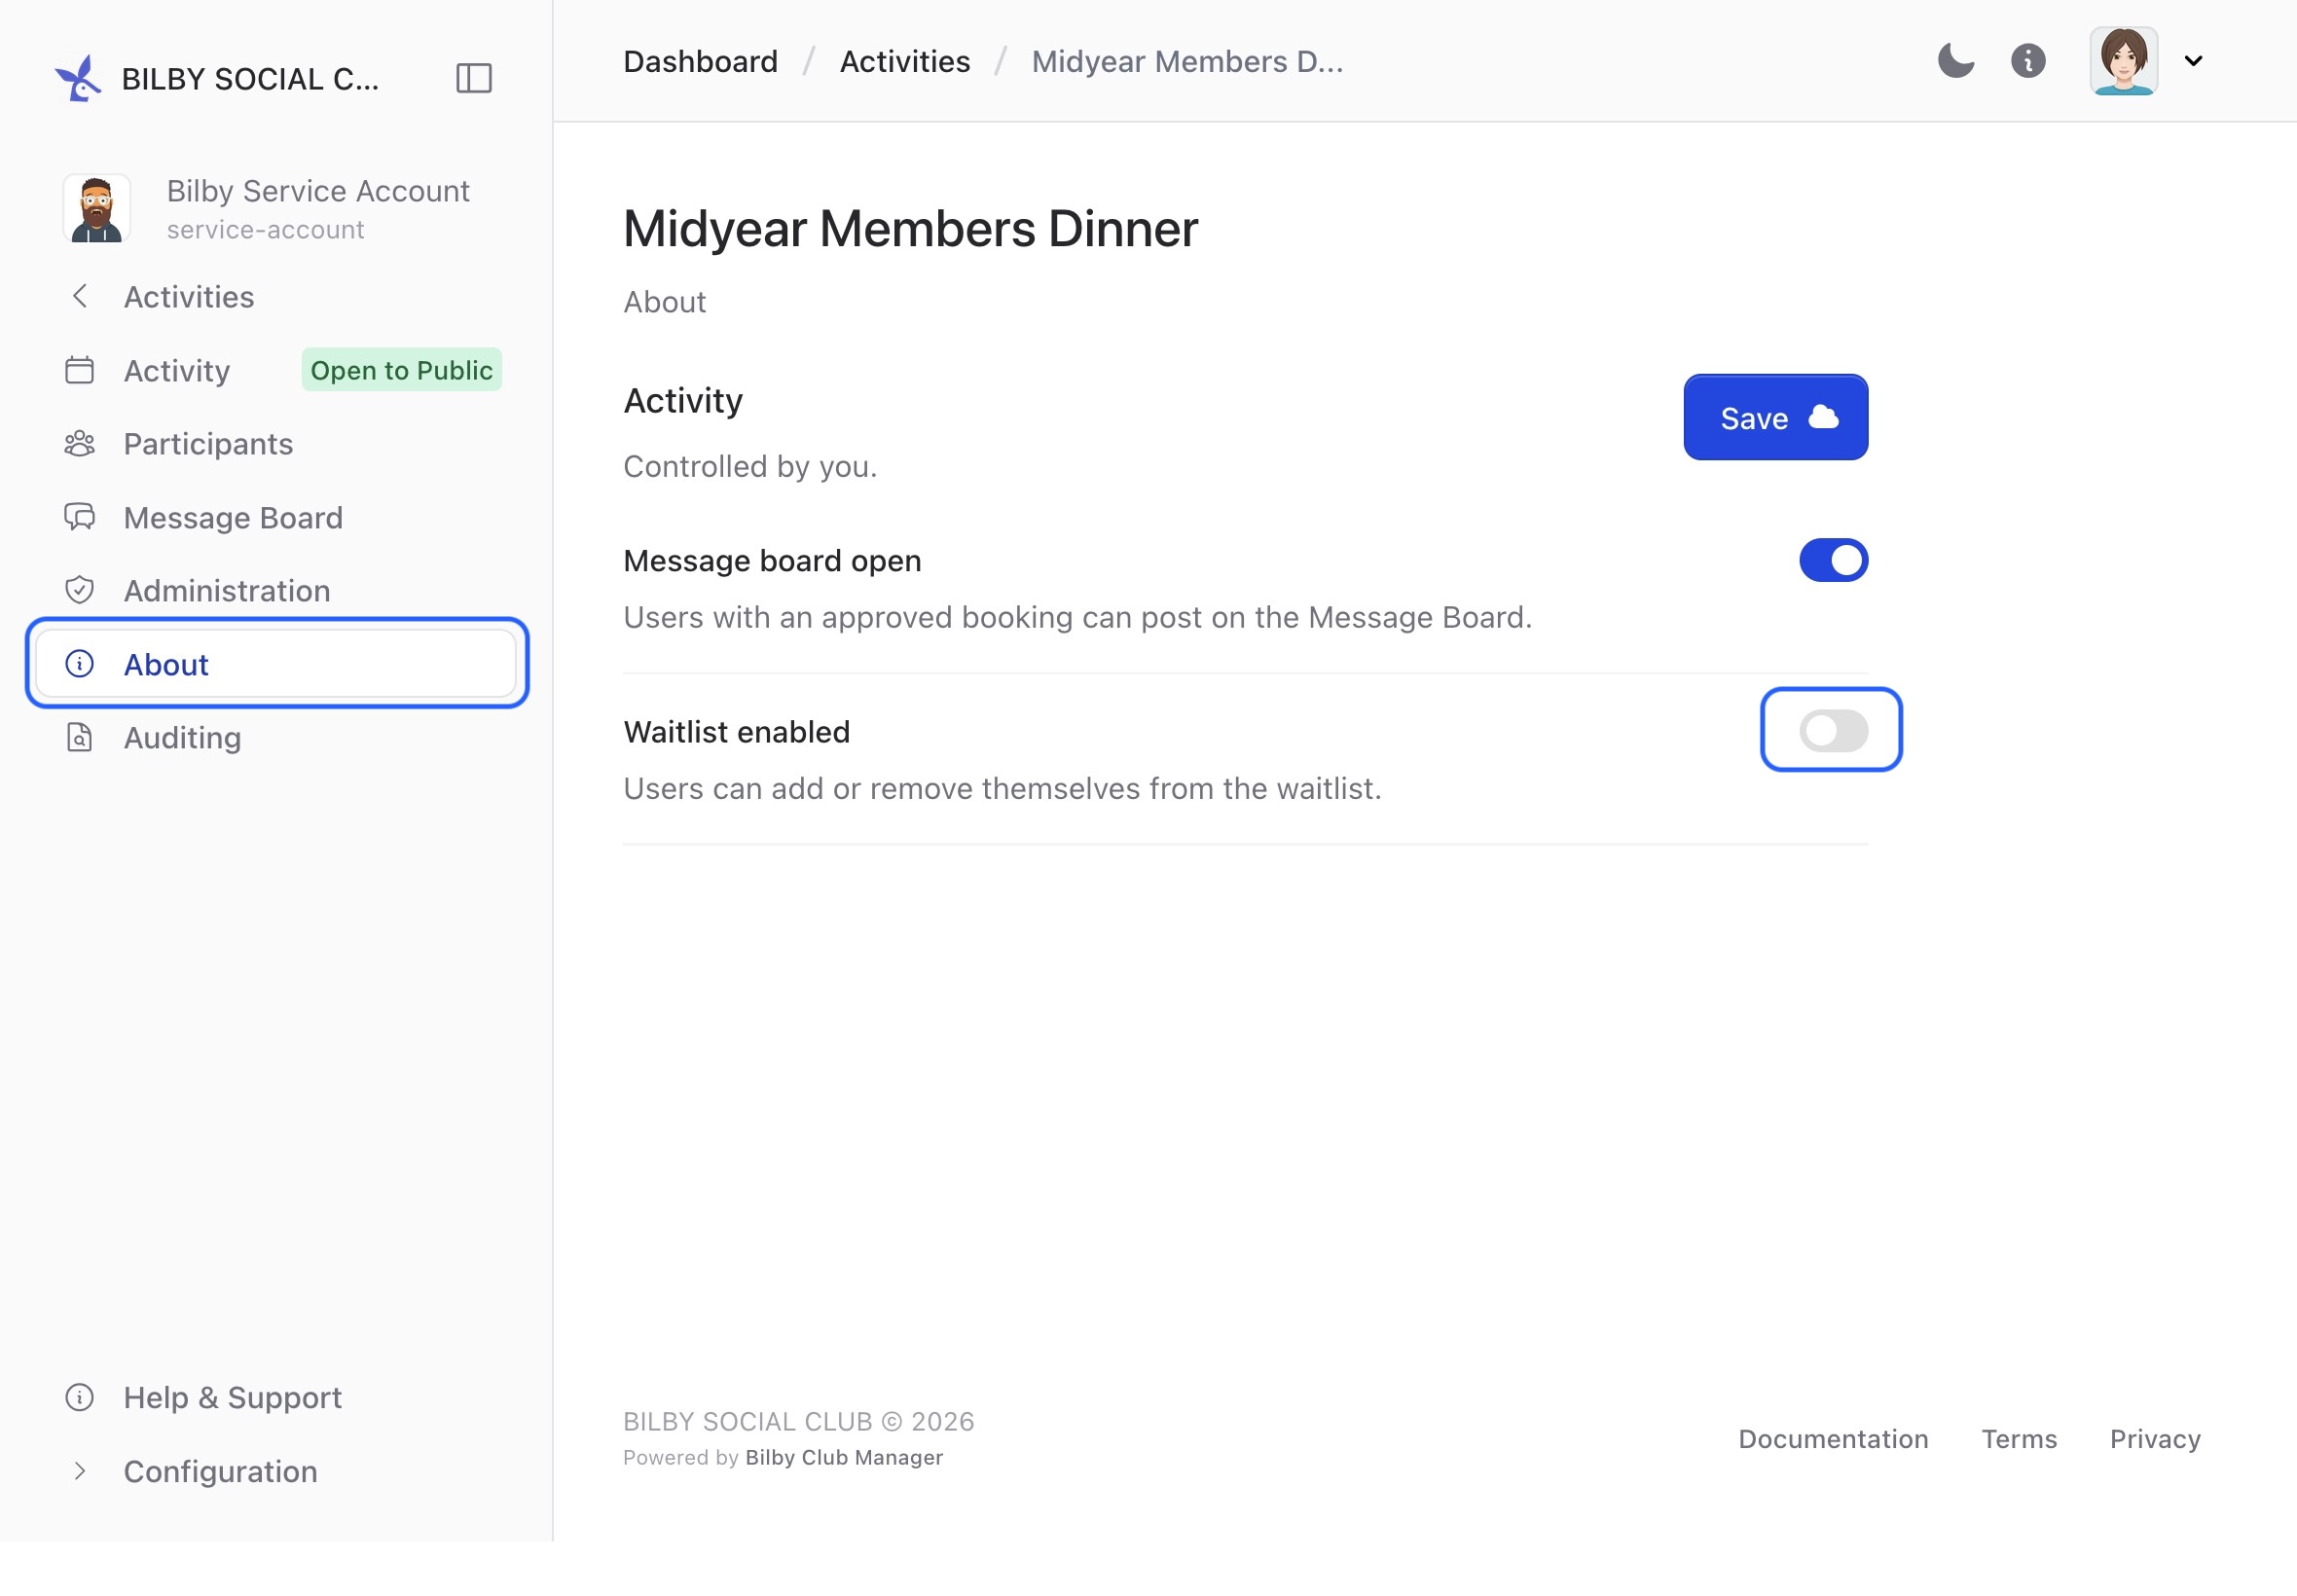
Task: Open Administration in the sidebar
Action: point(275,591)
